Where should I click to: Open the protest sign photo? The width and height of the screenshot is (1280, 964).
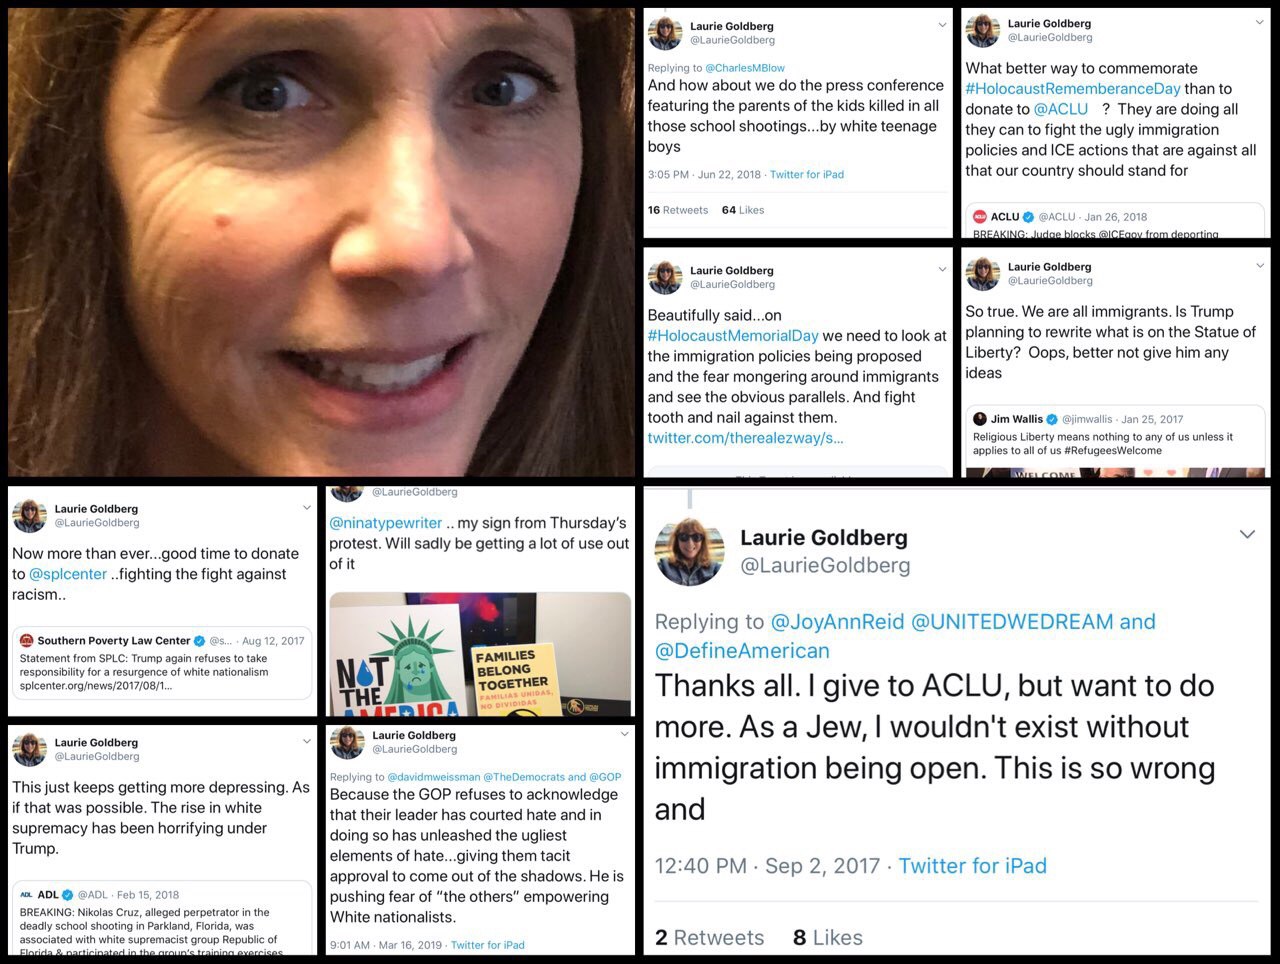pyautogui.click(x=480, y=654)
